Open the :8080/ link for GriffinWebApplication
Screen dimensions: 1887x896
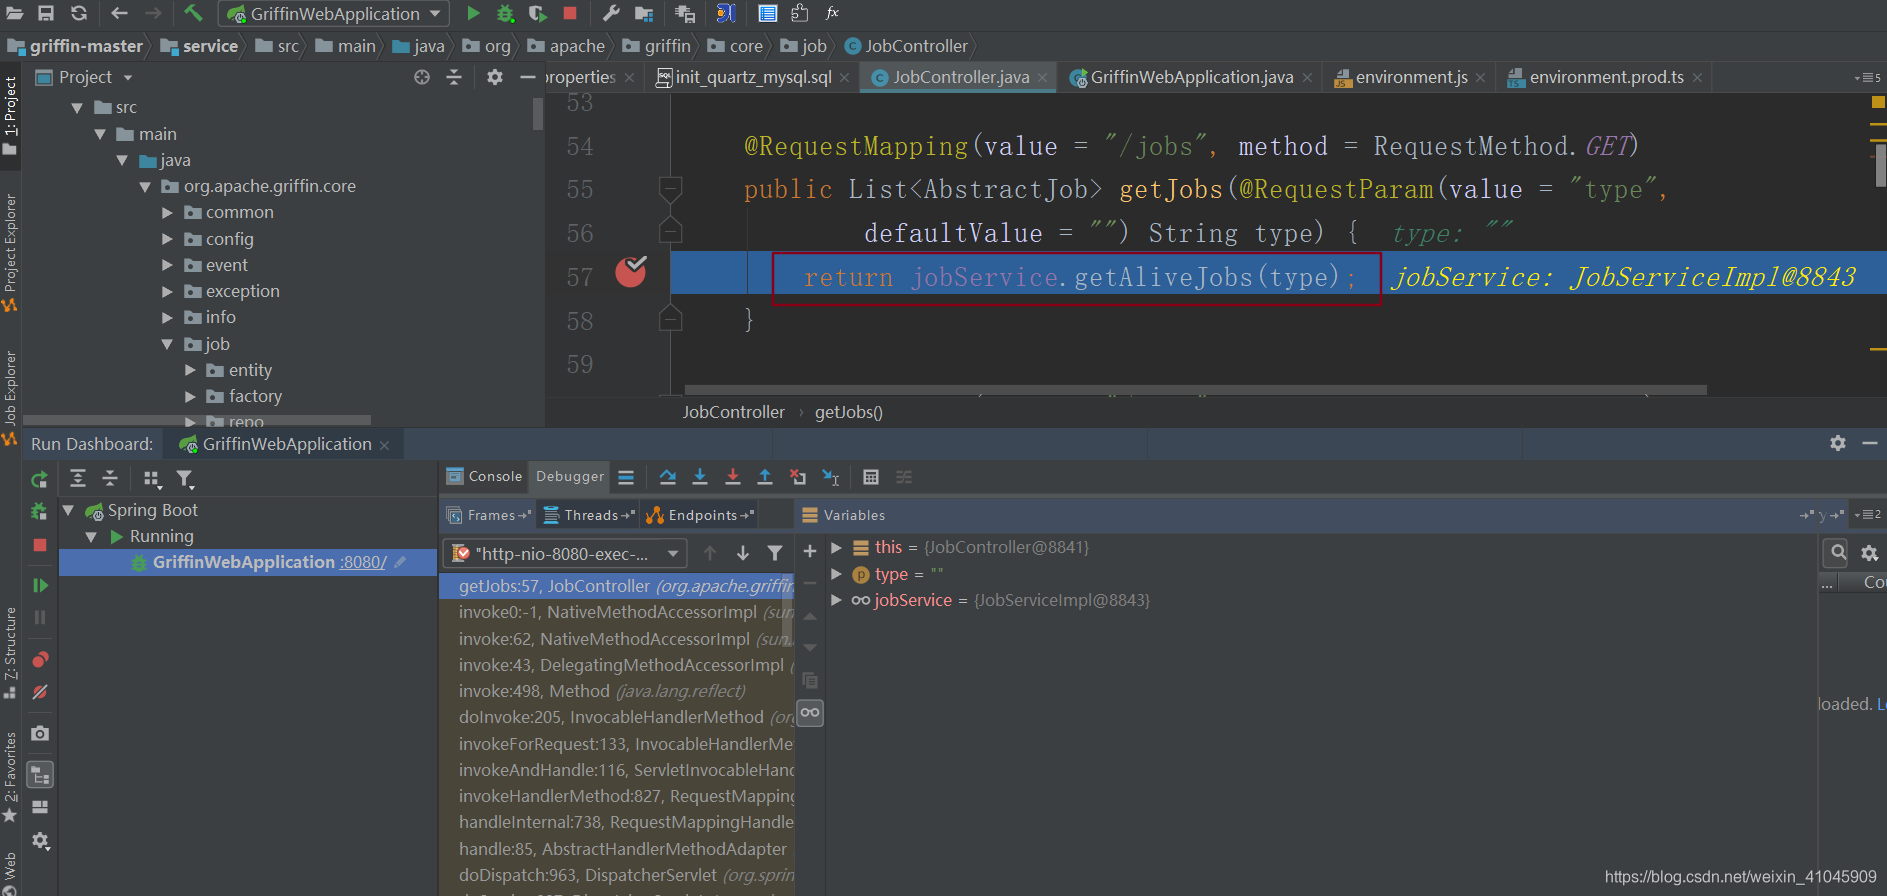363,562
